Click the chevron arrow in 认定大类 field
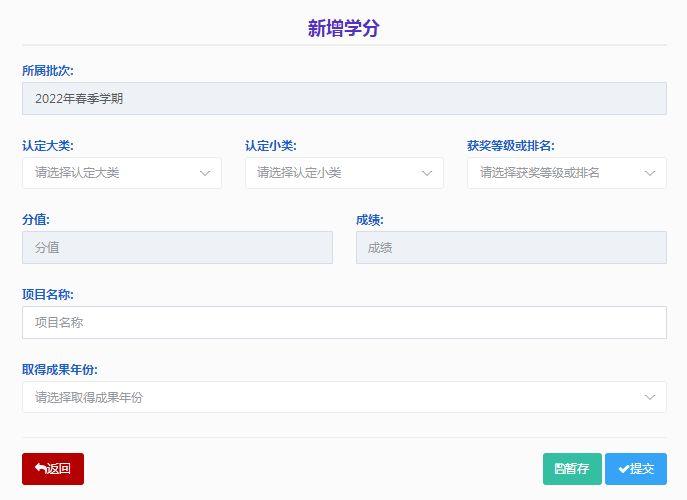This screenshot has width=687, height=500. pos(205,173)
